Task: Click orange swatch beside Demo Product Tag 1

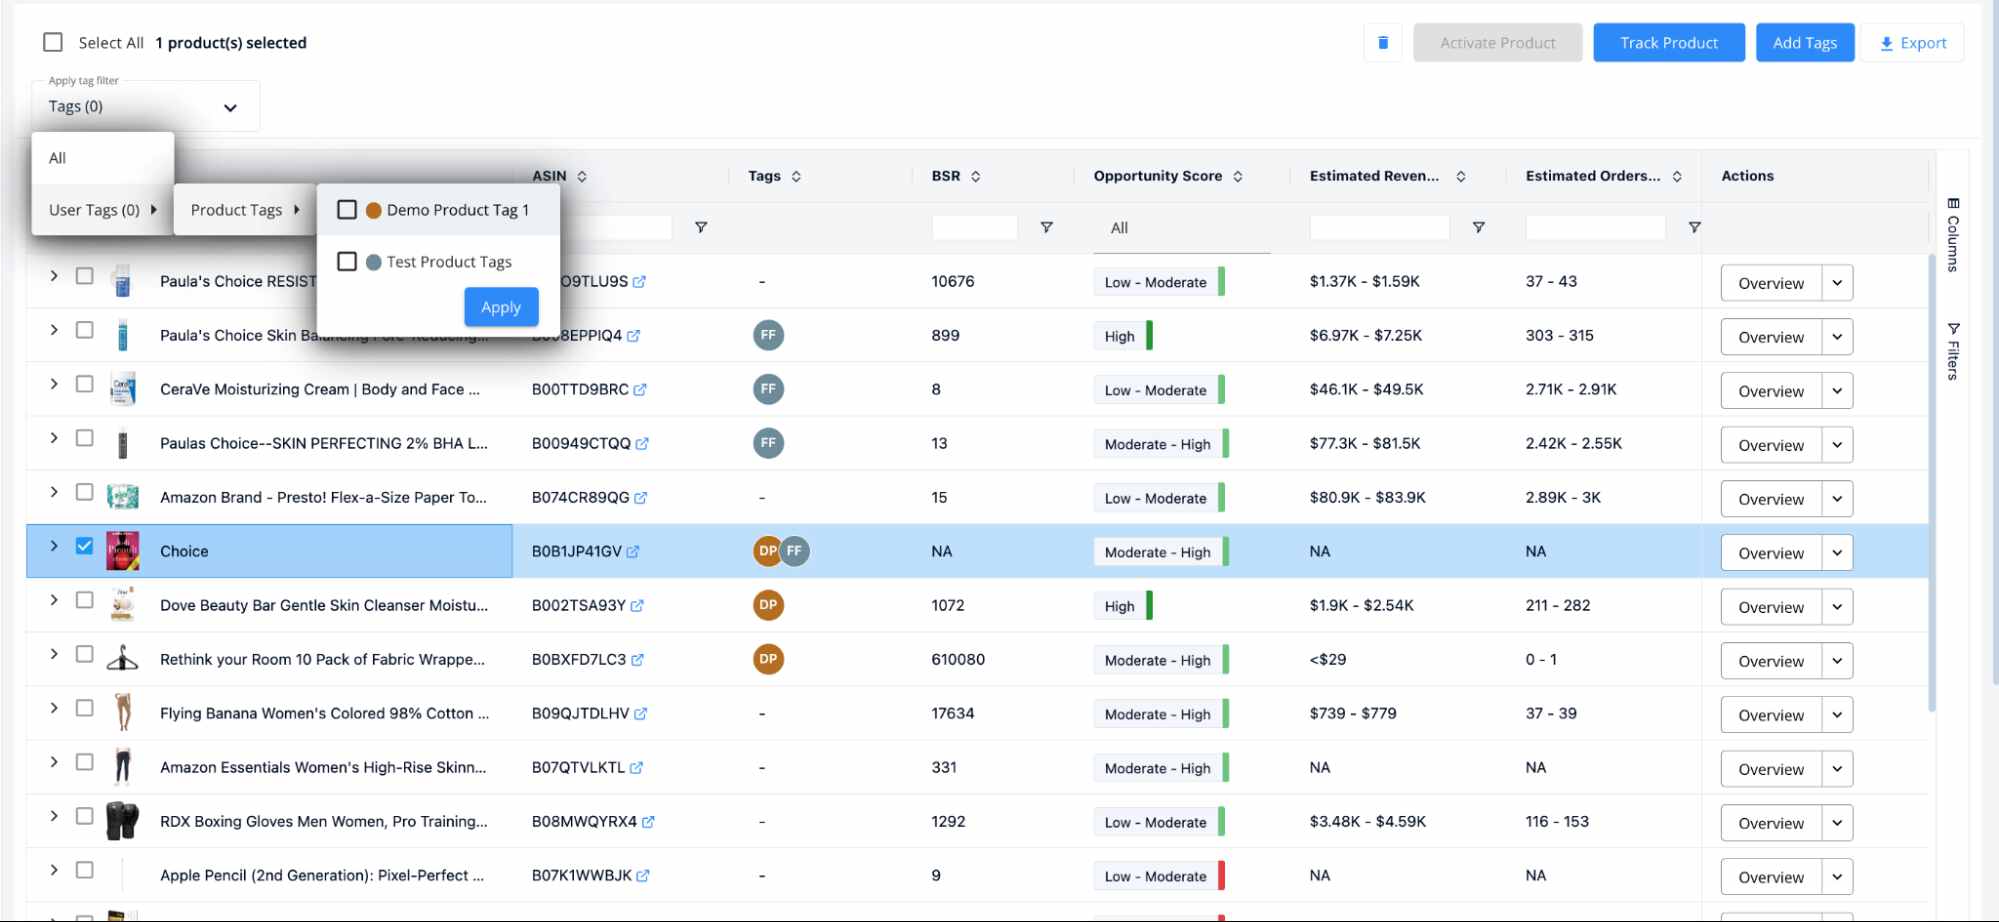Action: click(x=374, y=210)
